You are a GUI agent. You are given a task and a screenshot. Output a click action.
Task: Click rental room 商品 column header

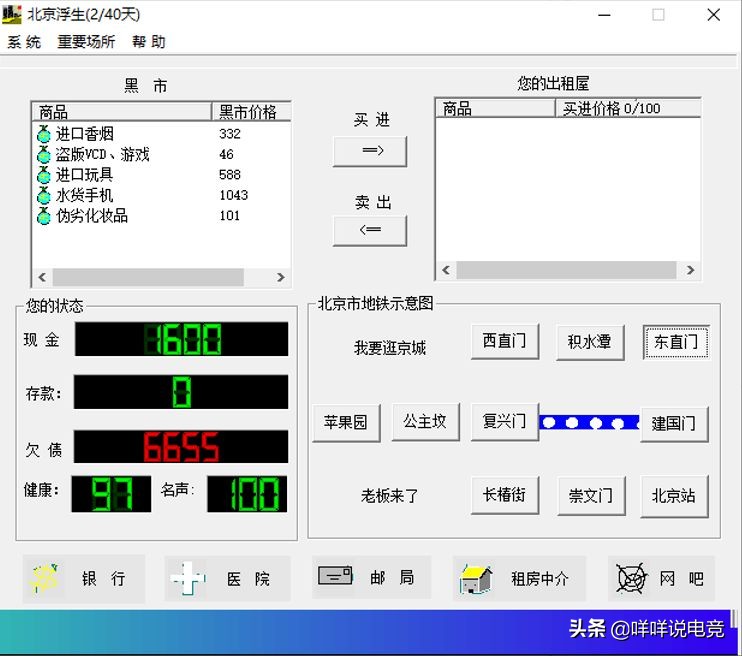coord(495,108)
